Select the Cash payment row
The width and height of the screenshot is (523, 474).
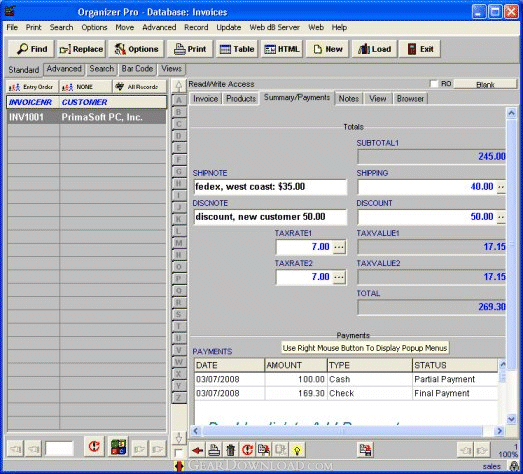click(346, 380)
